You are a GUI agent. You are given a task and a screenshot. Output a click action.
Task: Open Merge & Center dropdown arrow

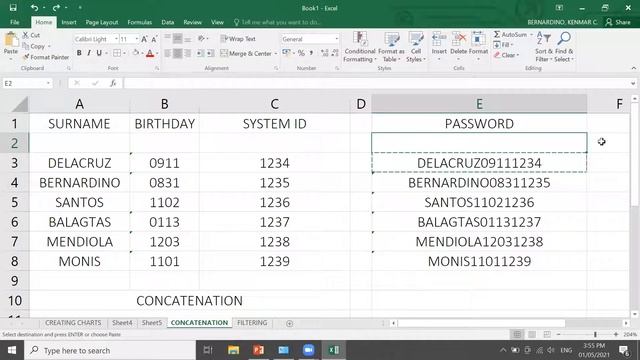coord(276,54)
